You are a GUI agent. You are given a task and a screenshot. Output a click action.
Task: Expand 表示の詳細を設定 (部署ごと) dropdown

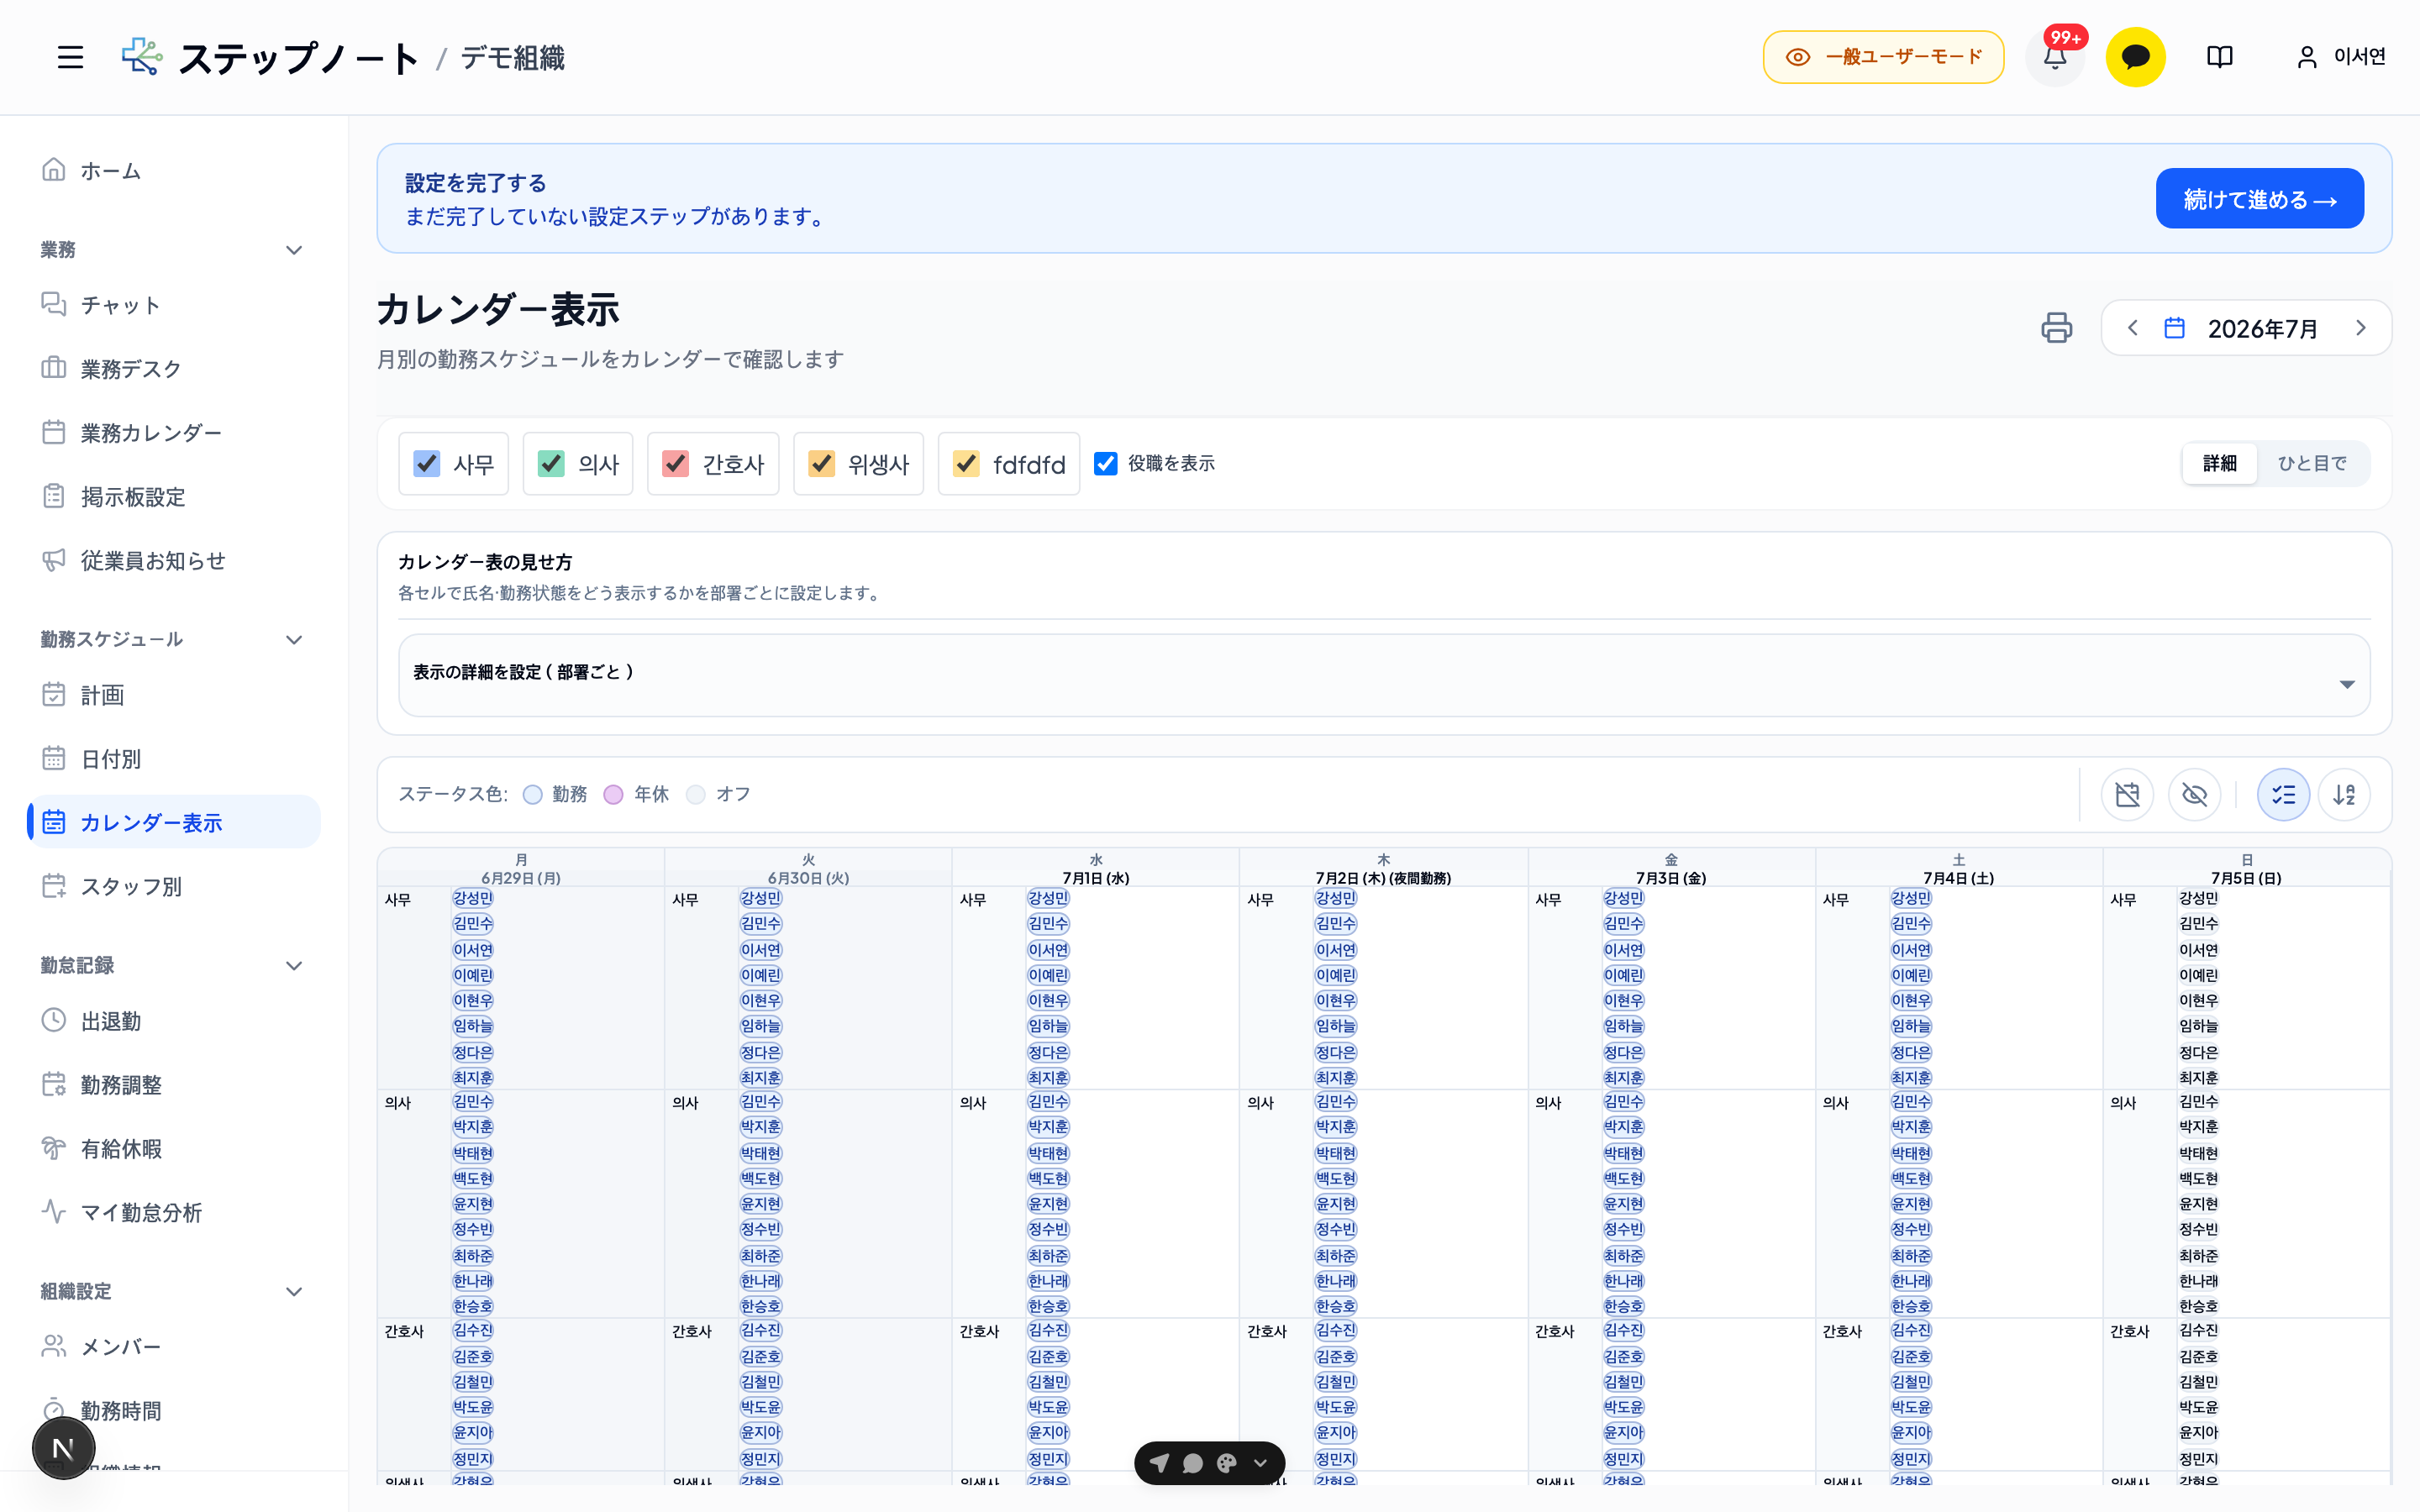(1384, 675)
